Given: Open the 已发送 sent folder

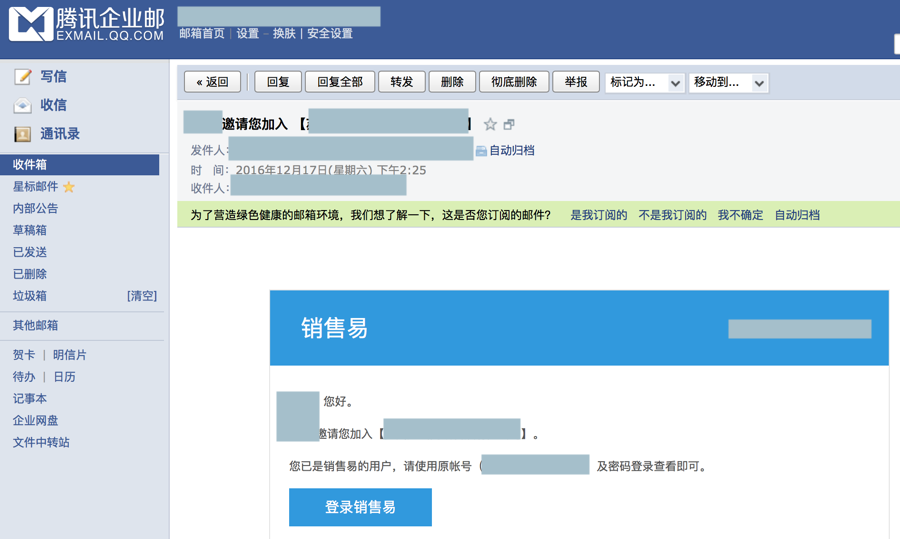Looking at the screenshot, I should (30, 252).
